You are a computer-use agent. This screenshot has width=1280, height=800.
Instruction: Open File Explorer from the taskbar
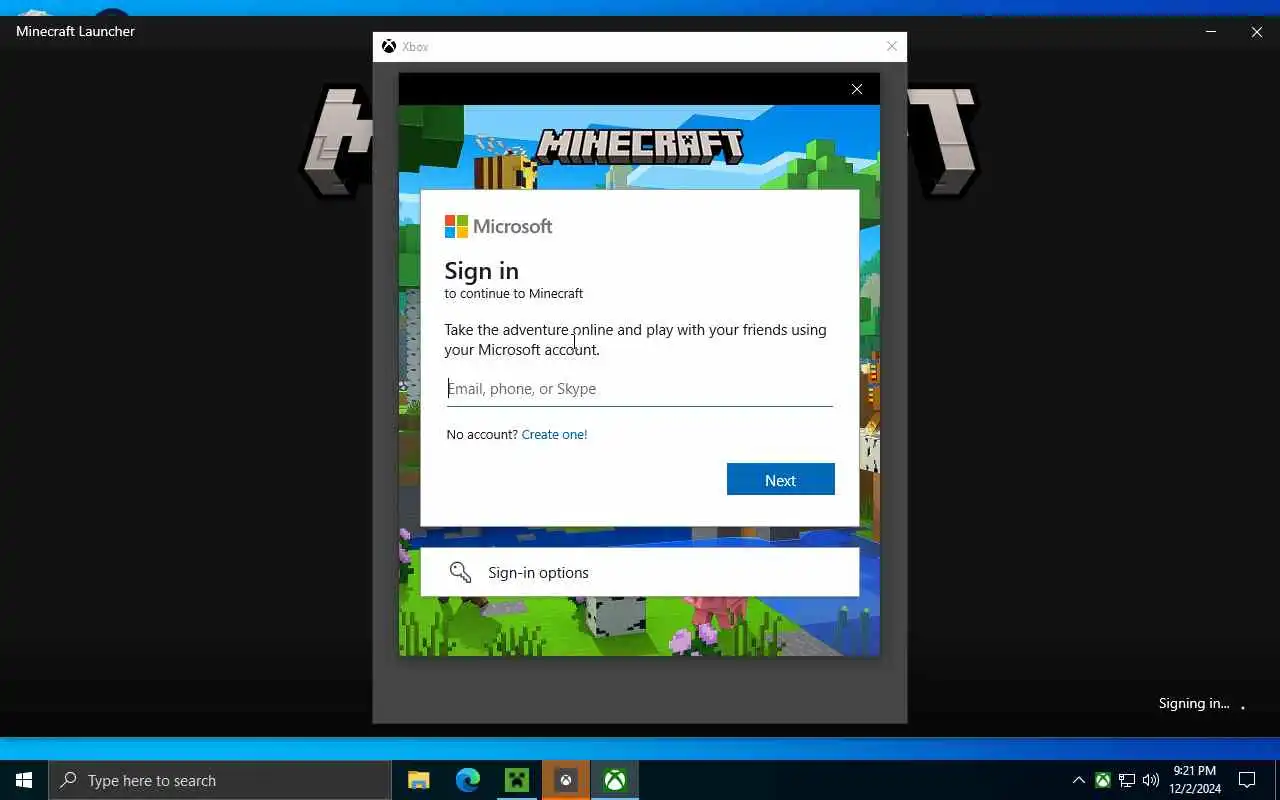coord(418,780)
